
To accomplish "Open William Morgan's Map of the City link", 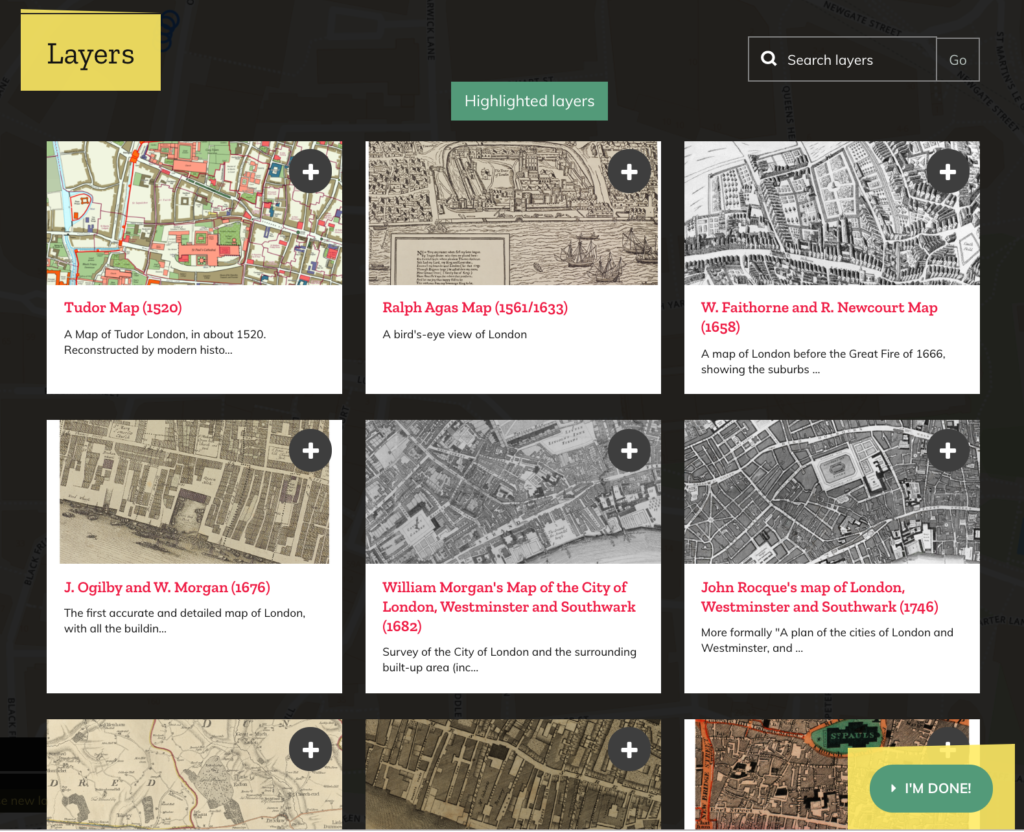I will [x=509, y=607].
